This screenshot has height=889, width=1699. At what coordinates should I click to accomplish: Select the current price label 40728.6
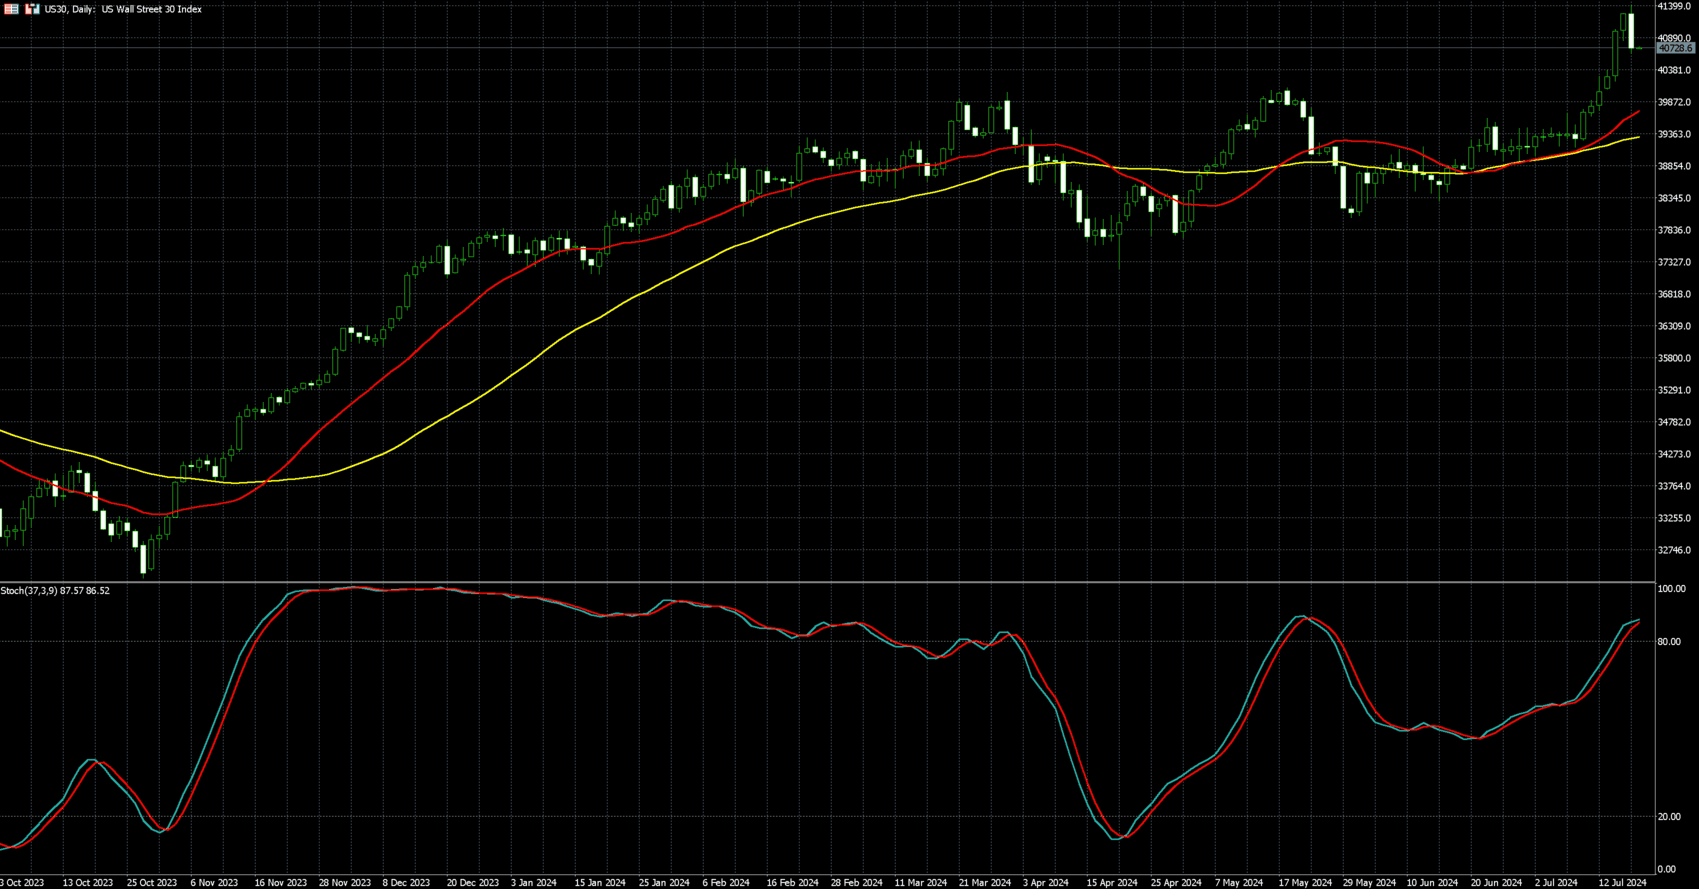[x=1676, y=48]
